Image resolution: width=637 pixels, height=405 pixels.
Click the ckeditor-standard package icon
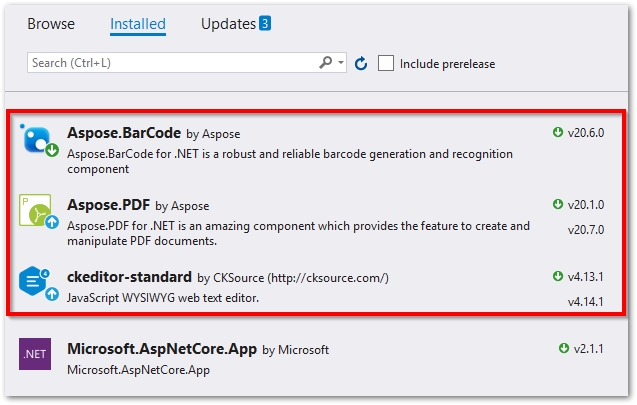38,283
